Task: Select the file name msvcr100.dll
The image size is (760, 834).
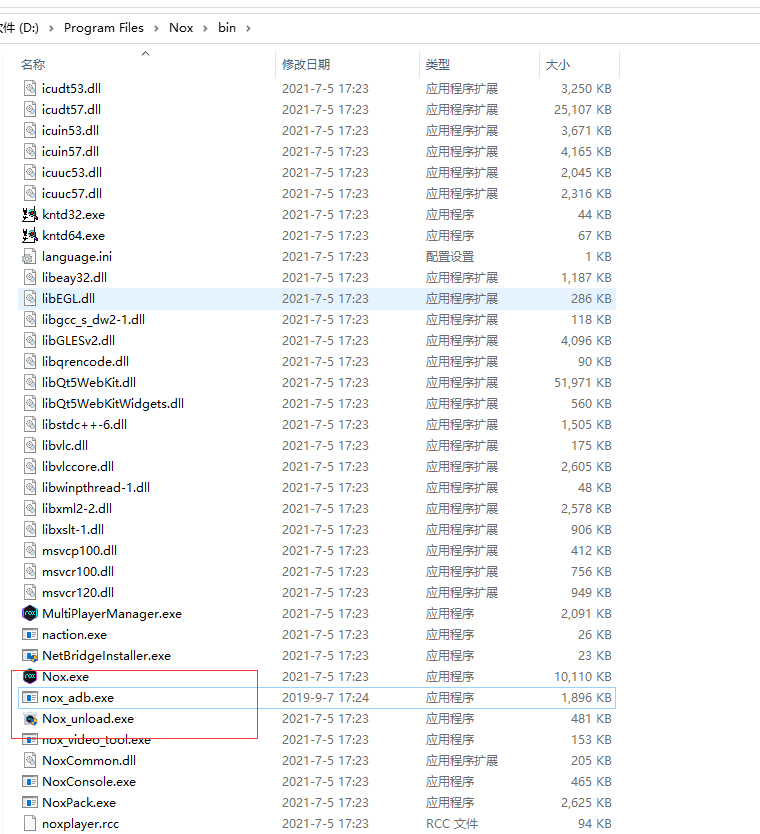Action: click(x=78, y=572)
